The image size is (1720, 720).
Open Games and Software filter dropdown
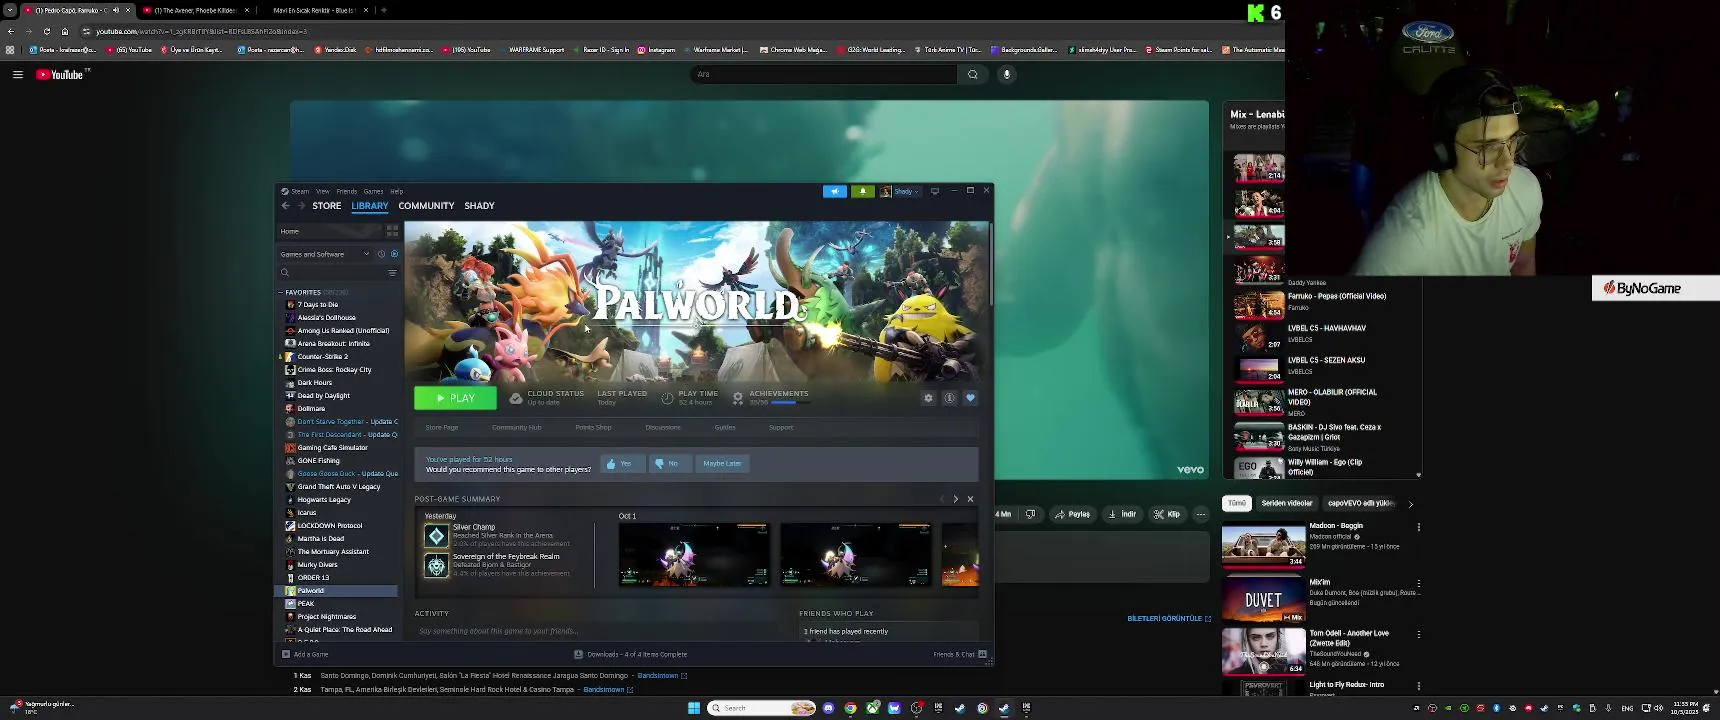click(x=325, y=254)
